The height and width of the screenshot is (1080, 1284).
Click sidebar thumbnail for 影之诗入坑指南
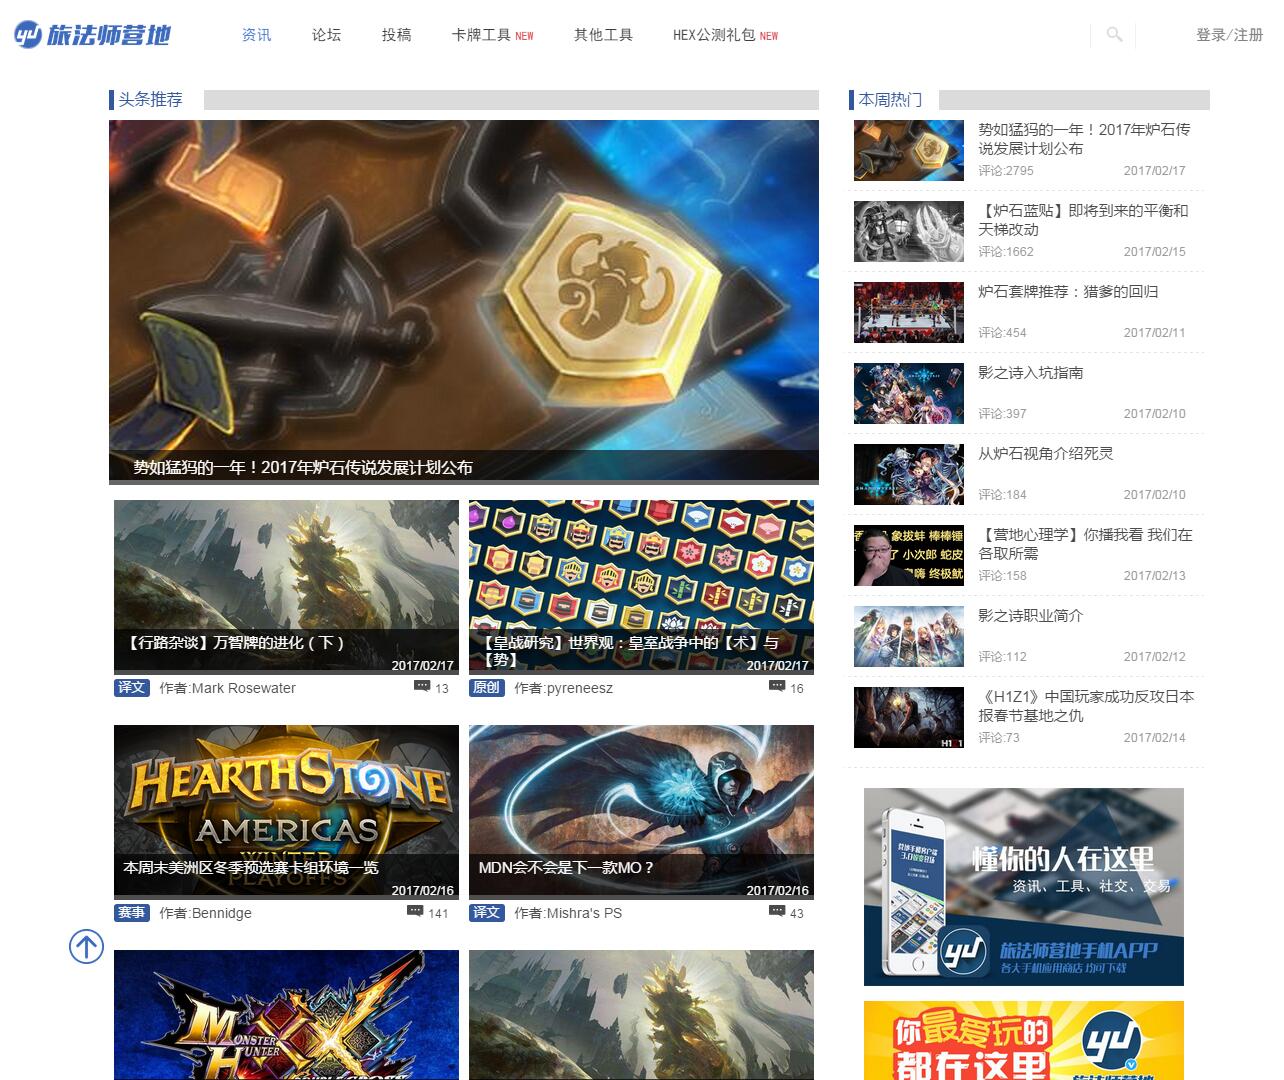click(909, 393)
